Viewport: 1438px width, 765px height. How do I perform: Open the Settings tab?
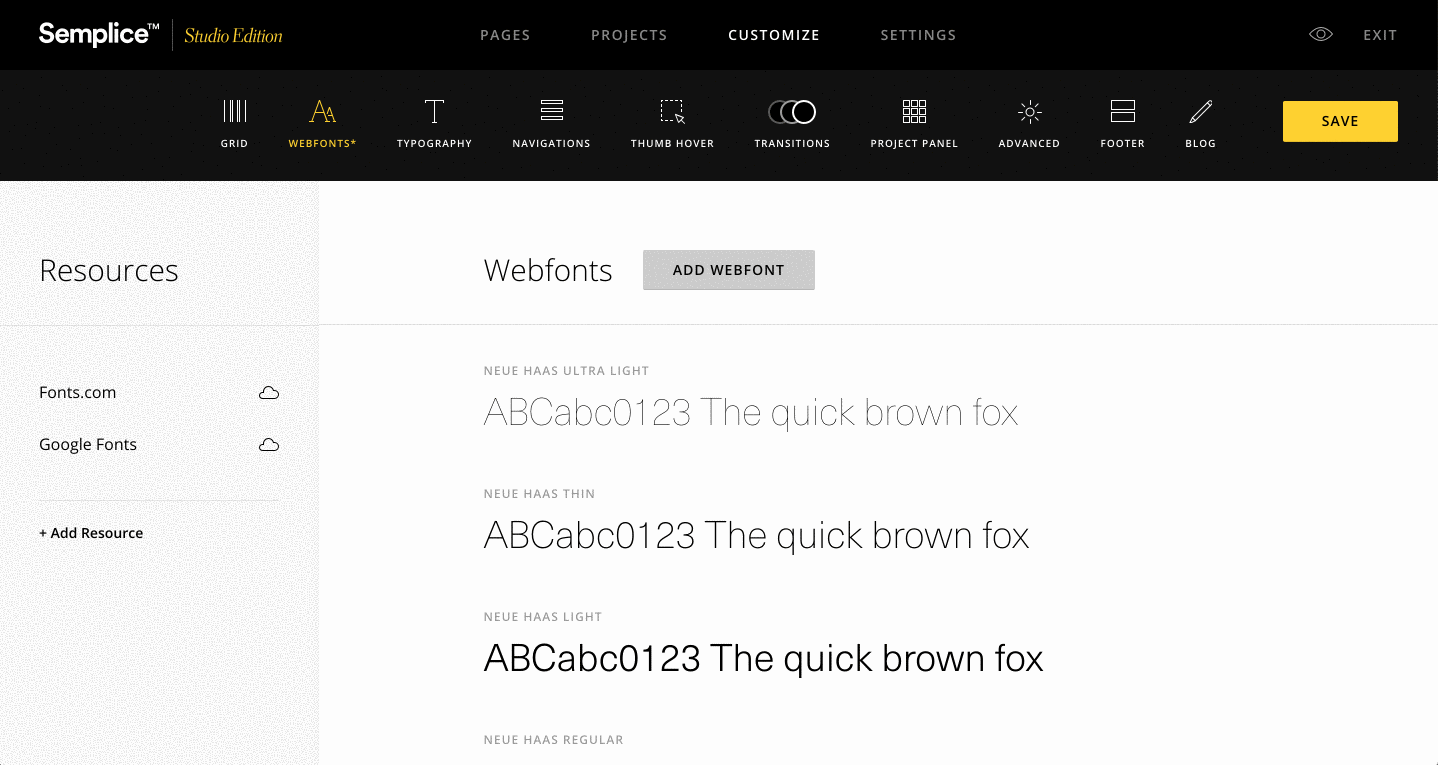[918, 35]
